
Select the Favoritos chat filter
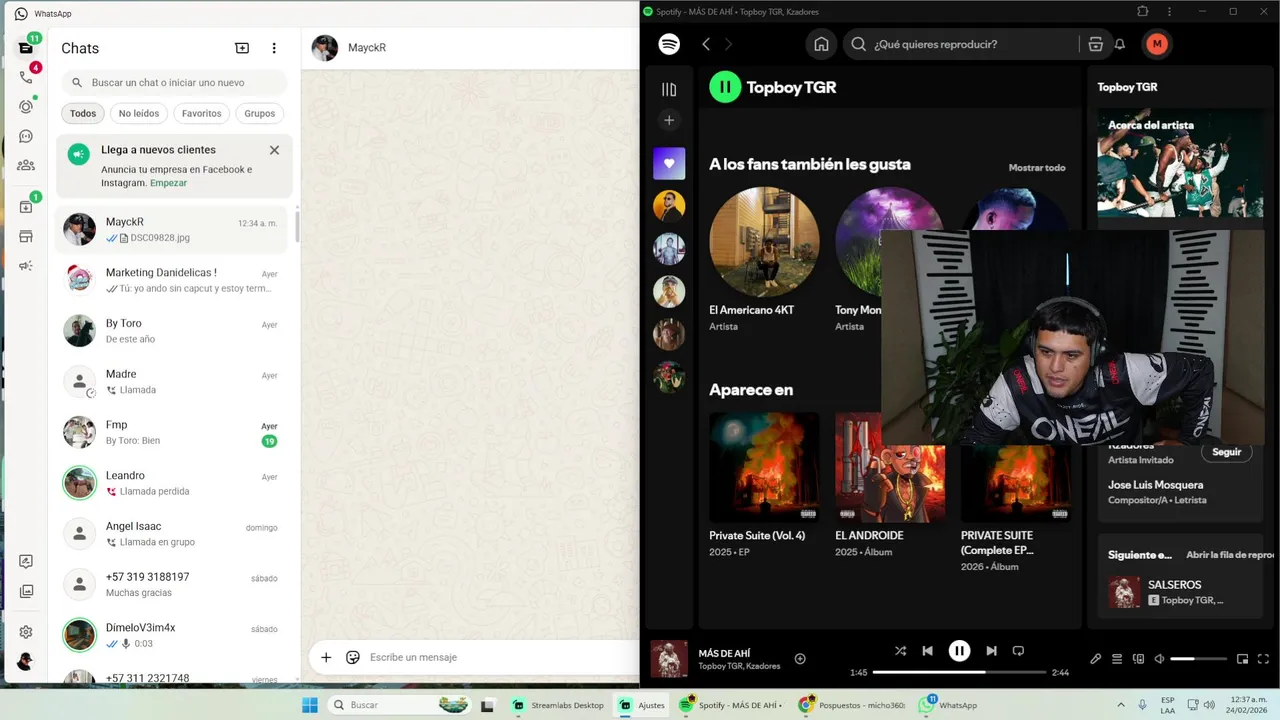(x=201, y=113)
